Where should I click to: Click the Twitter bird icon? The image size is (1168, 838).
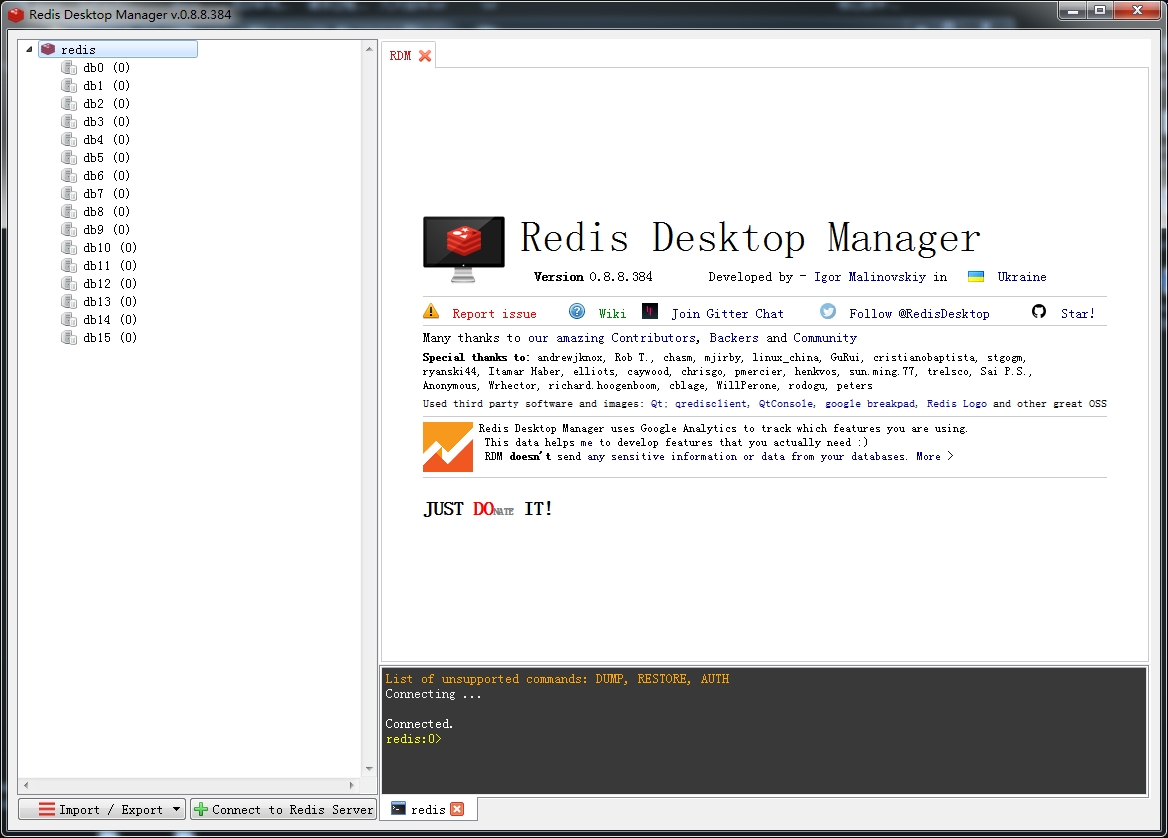pyautogui.click(x=828, y=311)
